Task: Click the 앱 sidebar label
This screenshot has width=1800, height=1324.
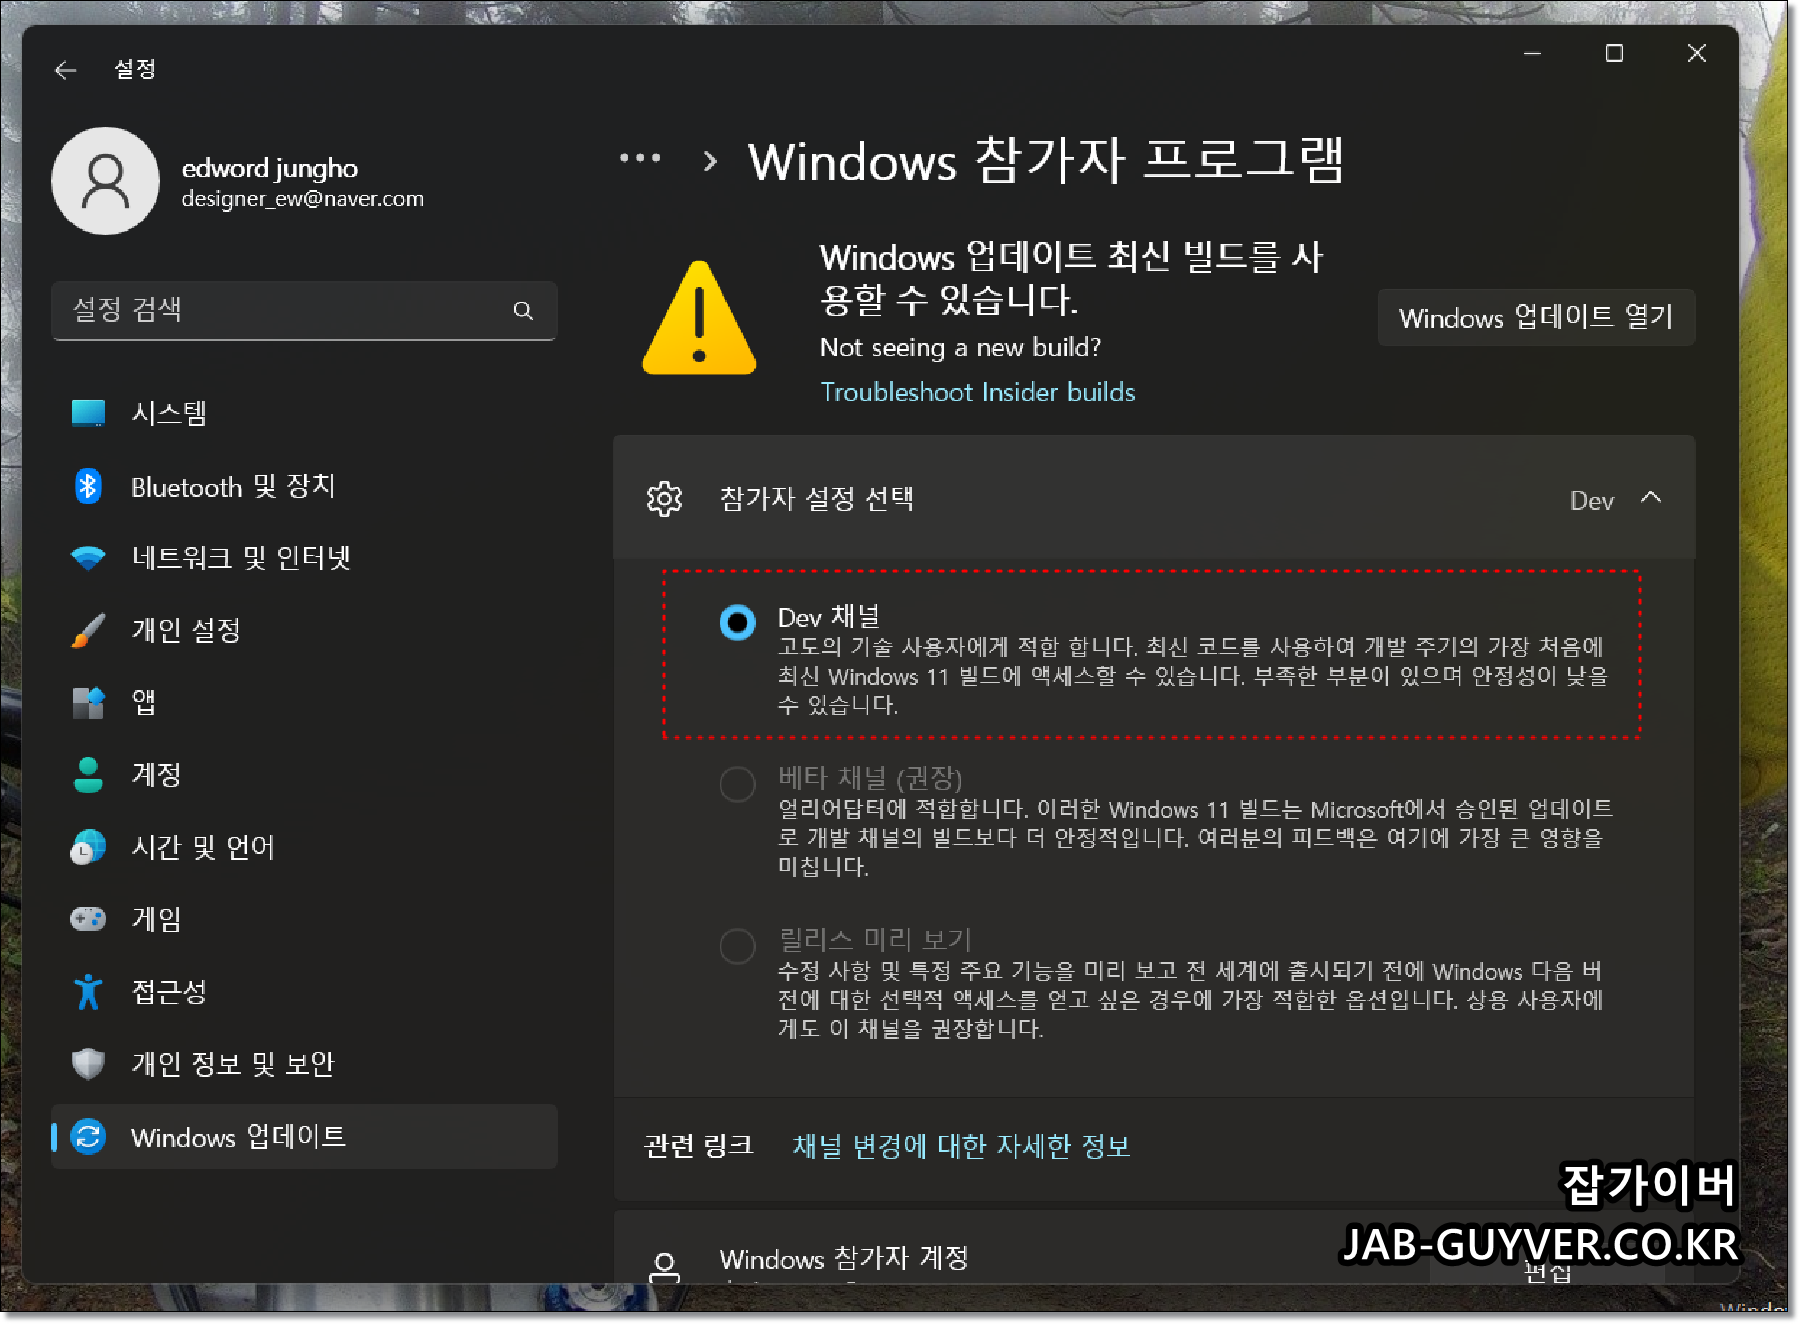Action: point(144,702)
